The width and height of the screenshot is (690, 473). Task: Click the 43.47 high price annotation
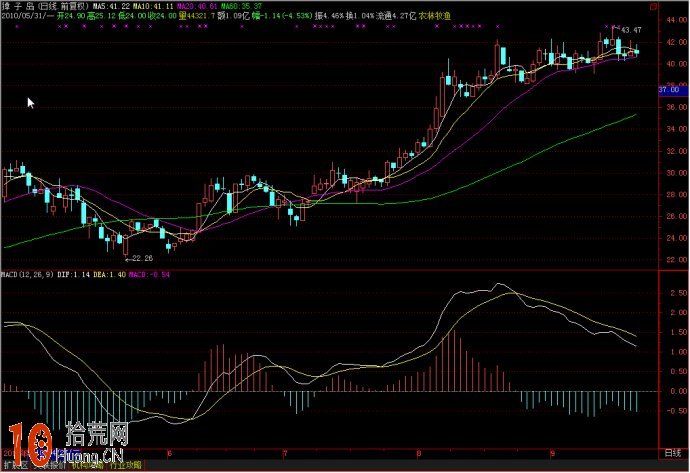point(630,31)
